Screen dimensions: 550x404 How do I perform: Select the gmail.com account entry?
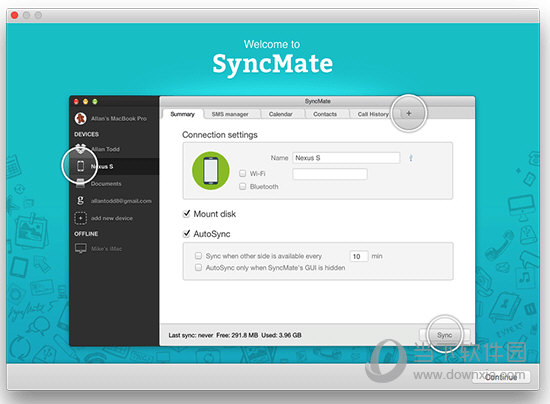coord(121,201)
